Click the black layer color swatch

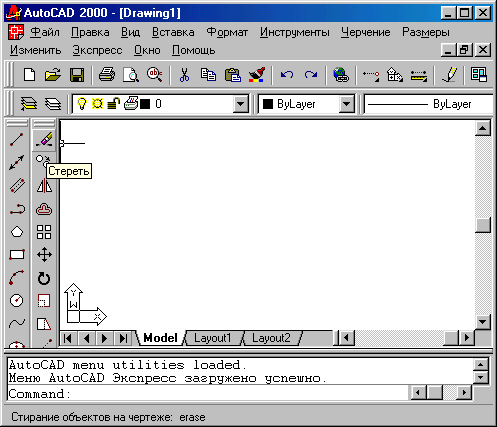[145, 104]
